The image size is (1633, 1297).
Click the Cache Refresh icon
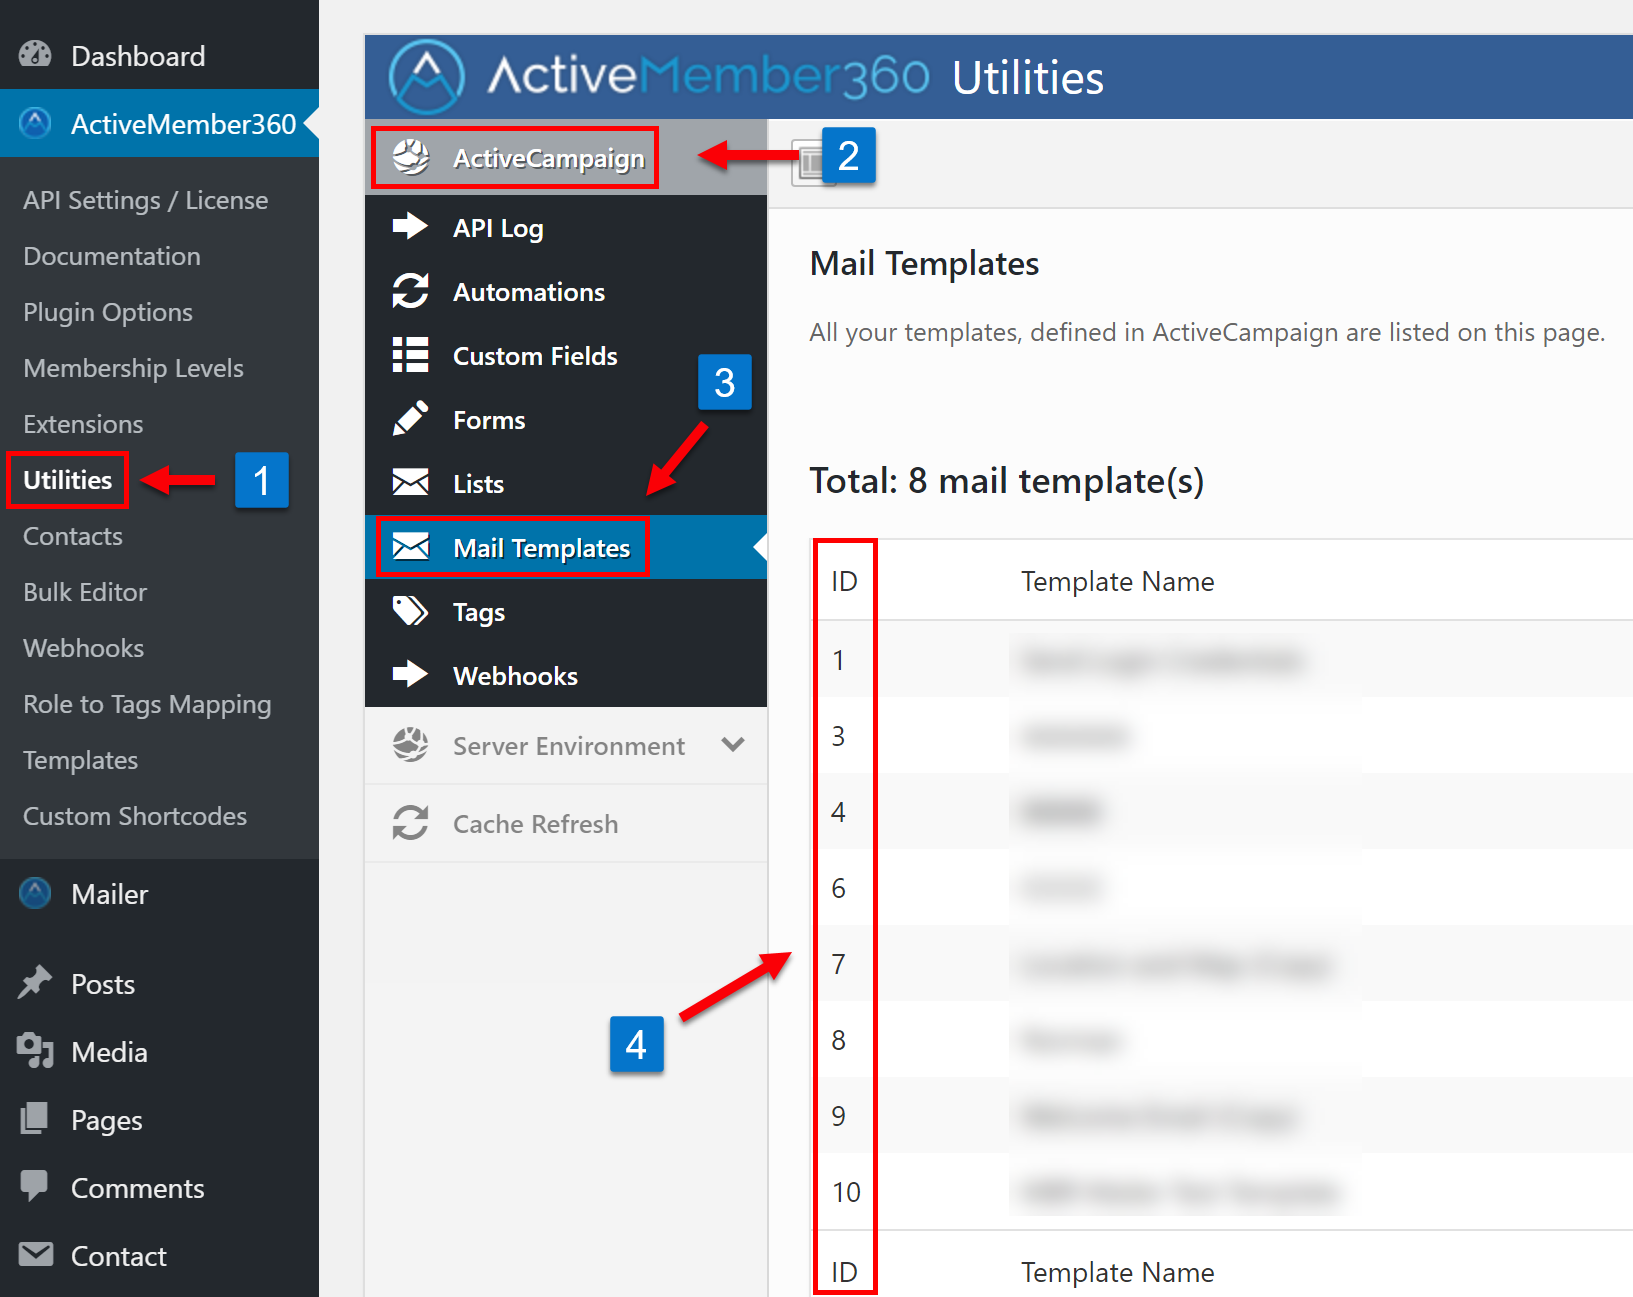[x=410, y=823]
